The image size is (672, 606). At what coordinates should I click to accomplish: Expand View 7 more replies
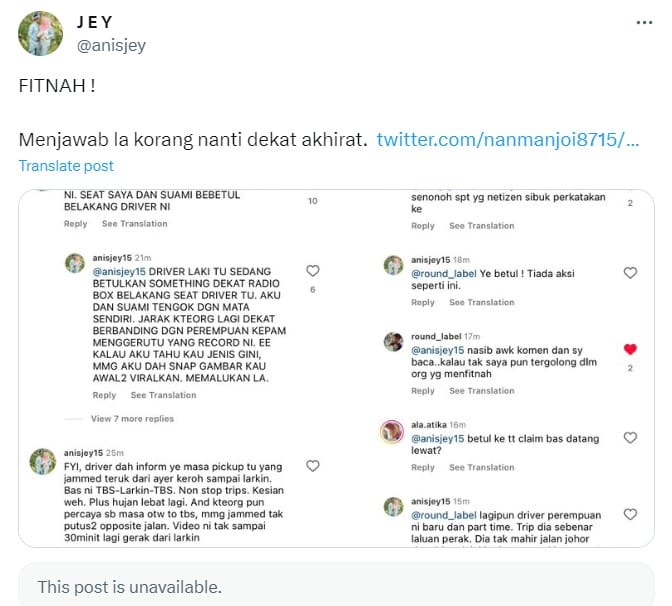coord(132,419)
